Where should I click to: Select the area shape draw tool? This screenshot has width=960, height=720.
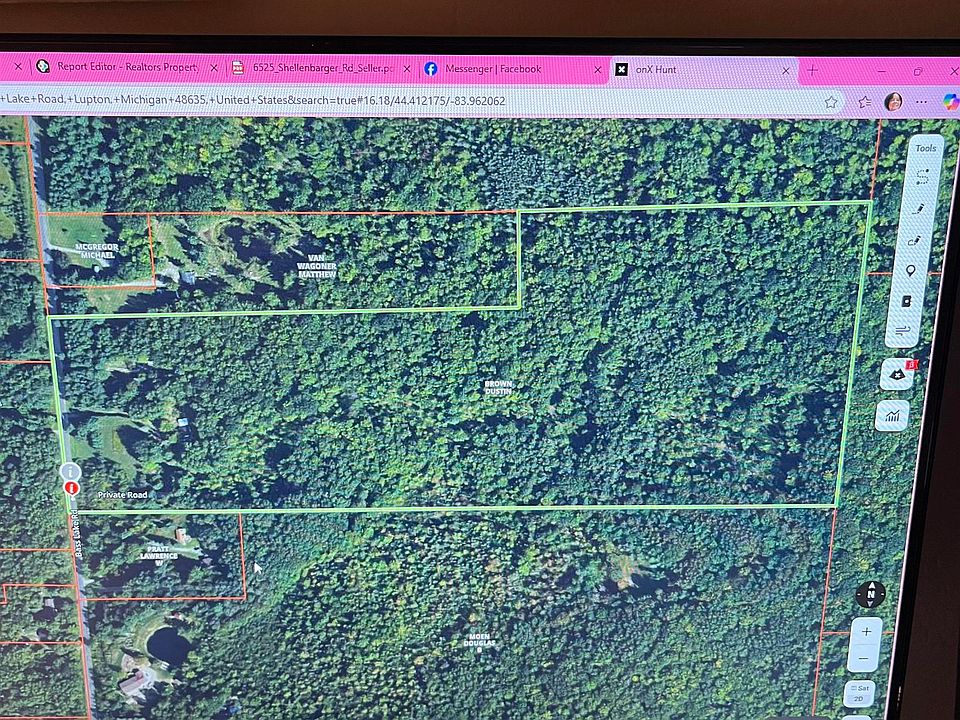pos(922,175)
